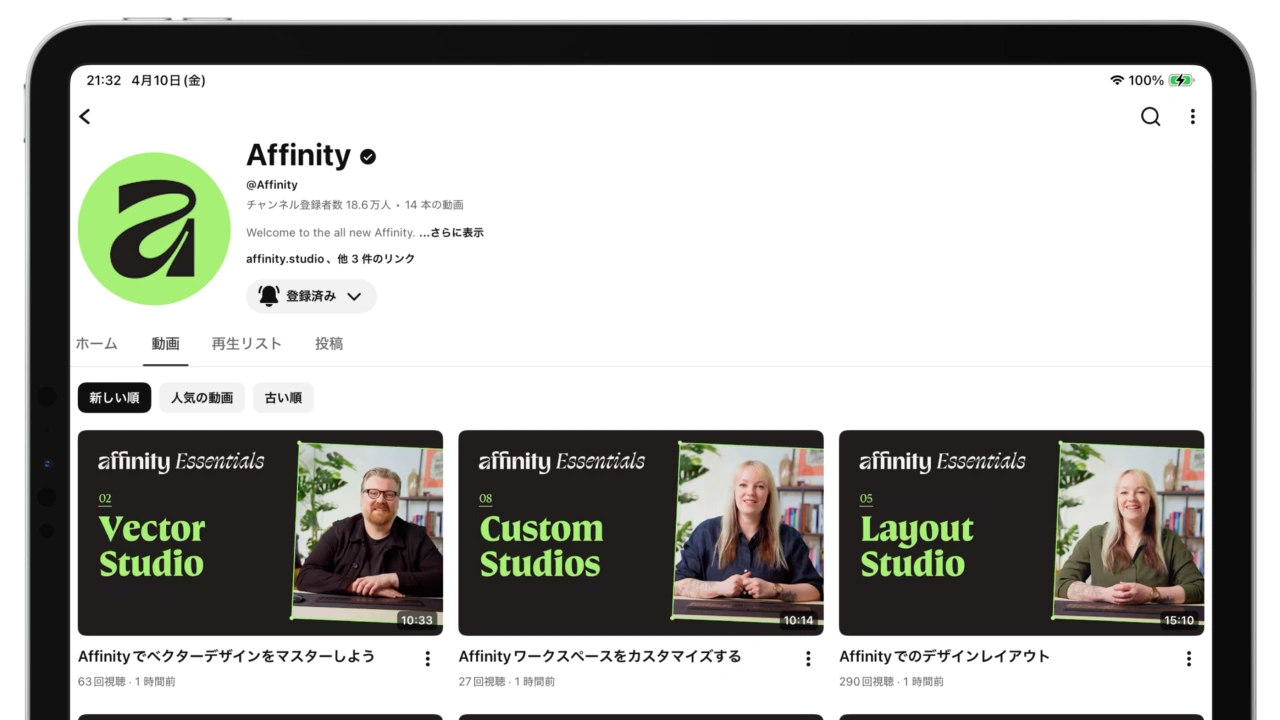The image size is (1280, 720).
Task: Open options menu for Layout Studio video
Action: pyautogui.click(x=1188, y=658)
